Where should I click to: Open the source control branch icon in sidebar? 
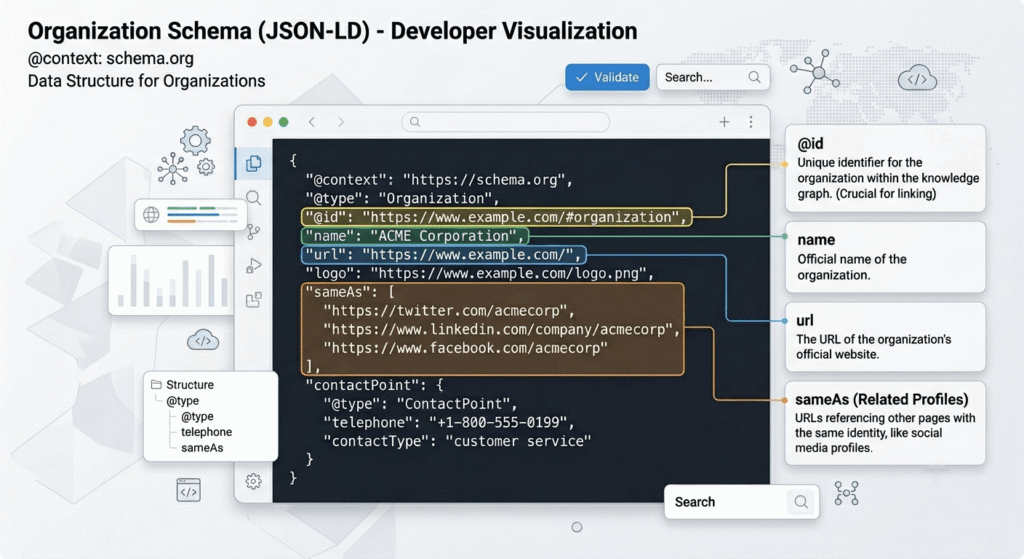tap(253, 232)
